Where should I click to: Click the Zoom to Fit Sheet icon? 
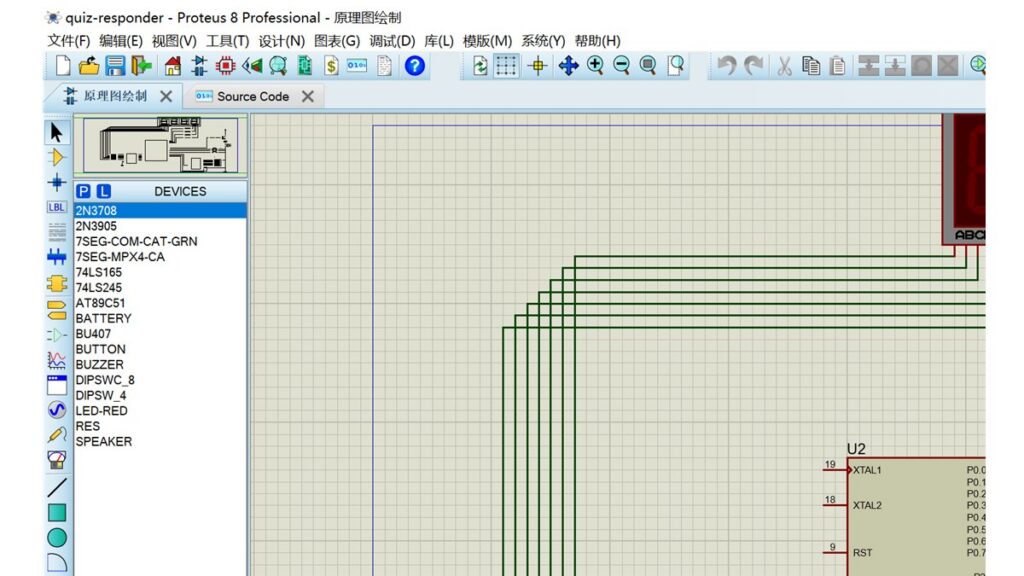tap(648, 65)
